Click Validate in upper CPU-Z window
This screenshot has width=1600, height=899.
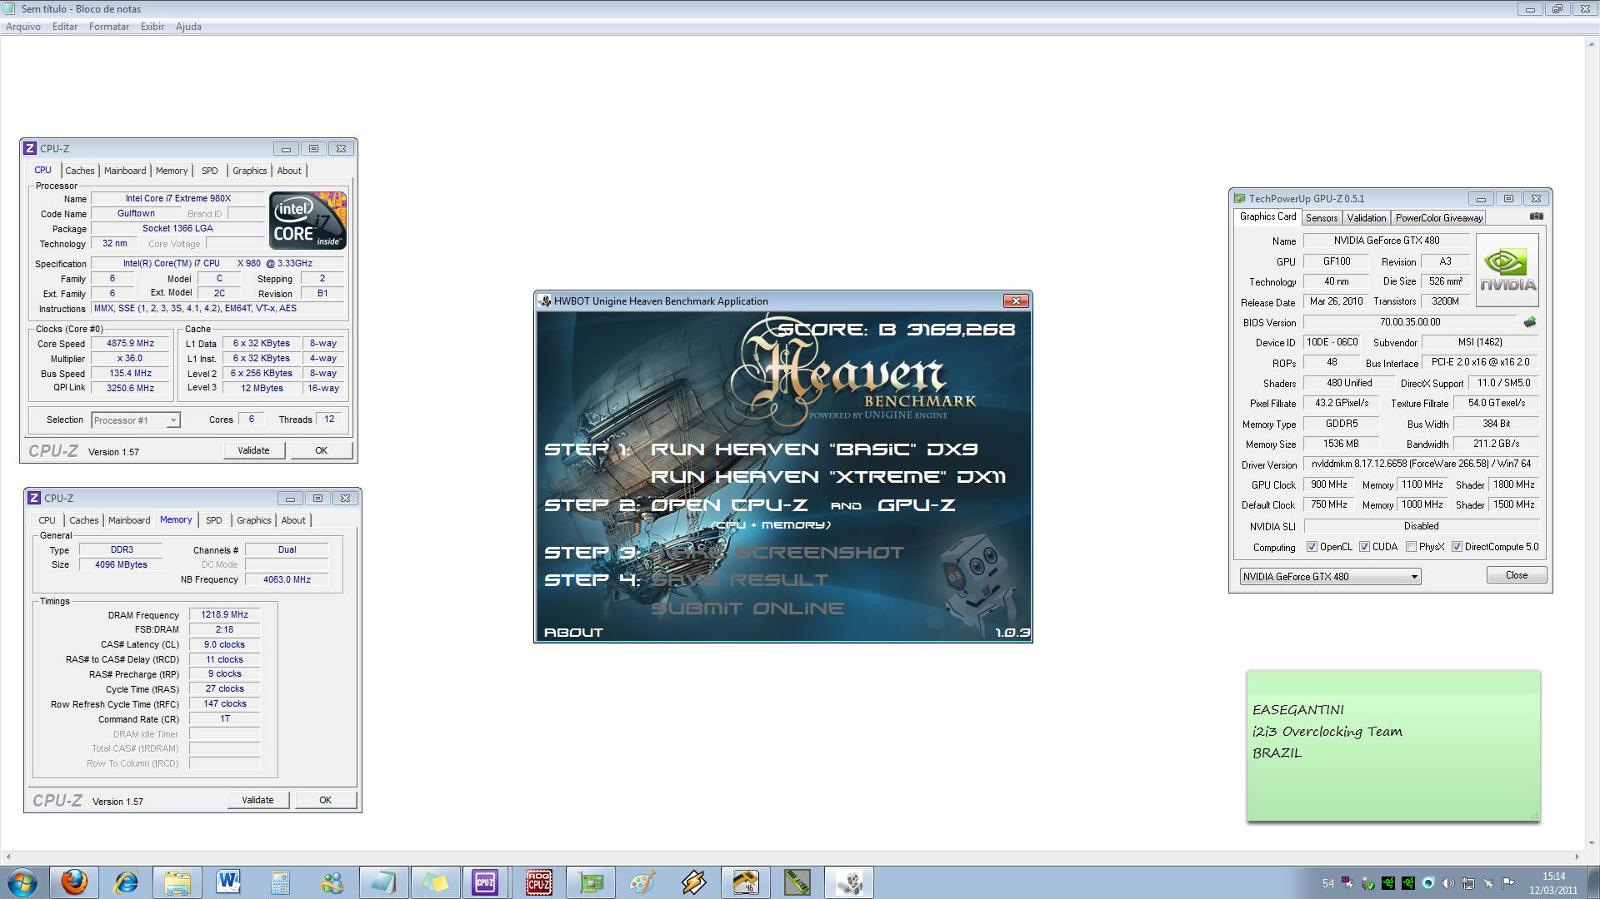(x=254, y=450)
